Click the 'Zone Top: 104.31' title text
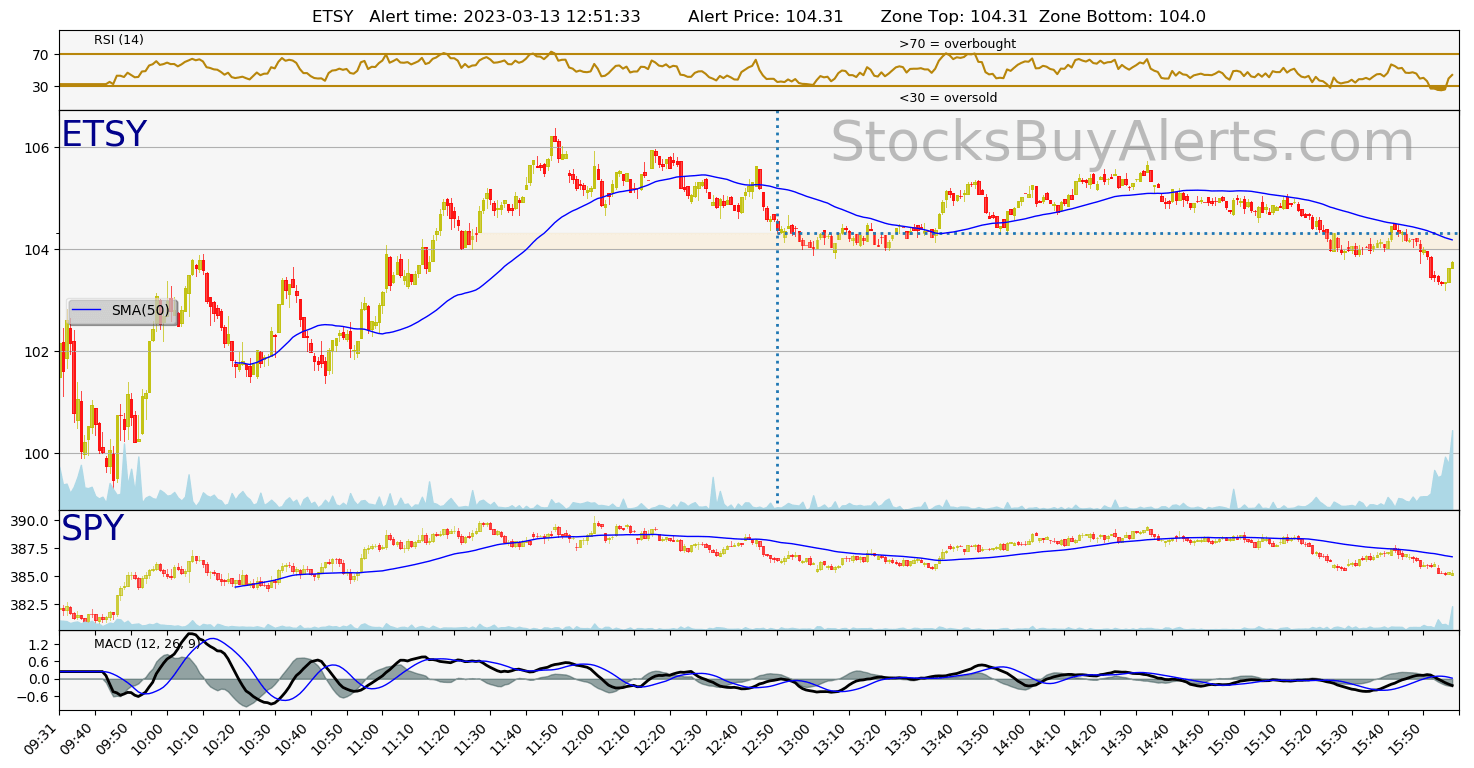The image size is (1474, 768). pyautogui.click(x=955, y=17)
